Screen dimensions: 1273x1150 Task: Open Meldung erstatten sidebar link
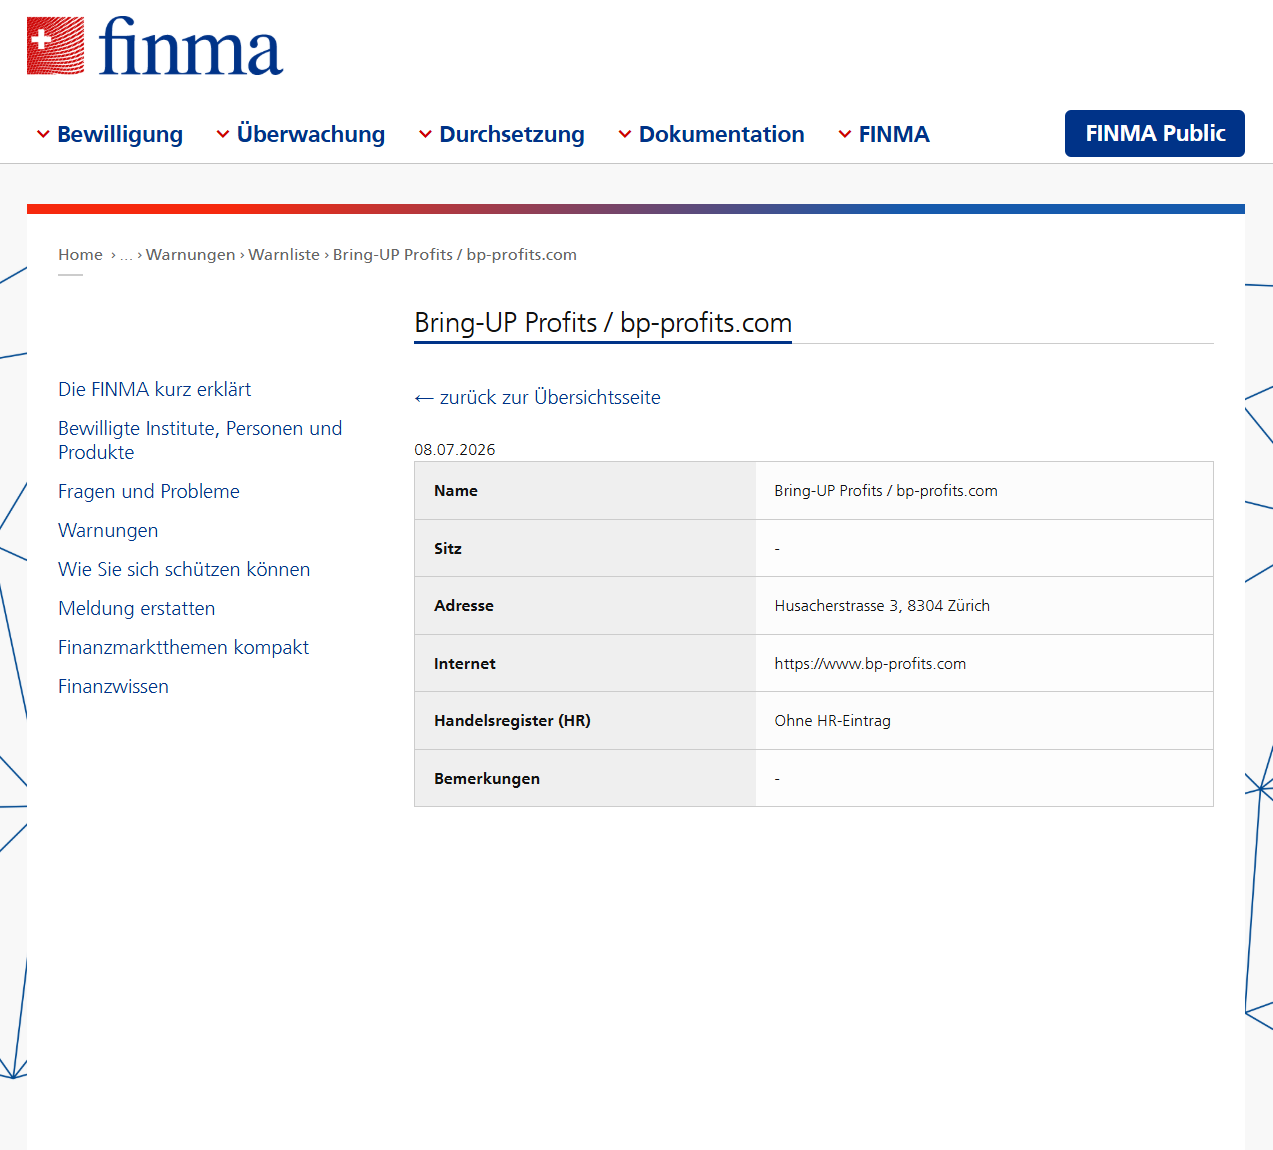(136, 608)
